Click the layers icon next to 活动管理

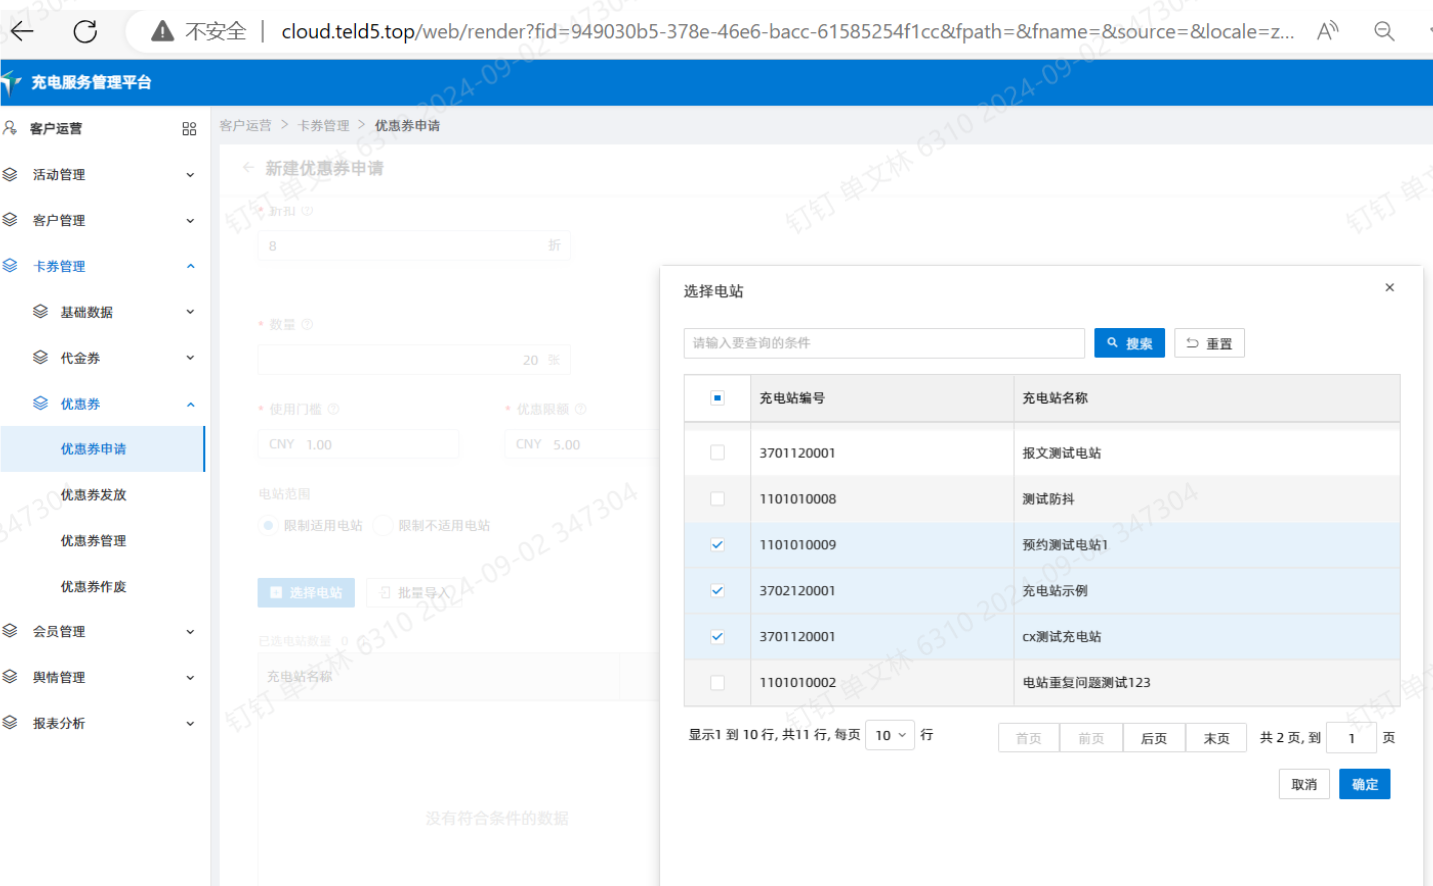11,175
